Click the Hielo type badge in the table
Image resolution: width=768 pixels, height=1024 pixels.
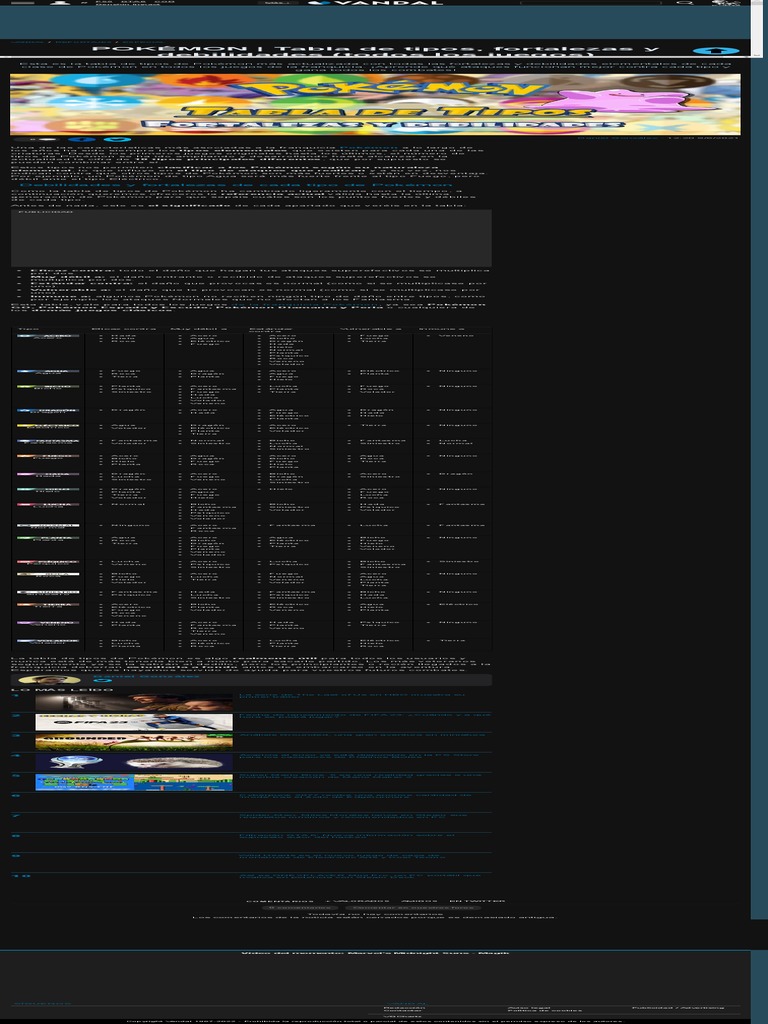click(x=48, y=489)
